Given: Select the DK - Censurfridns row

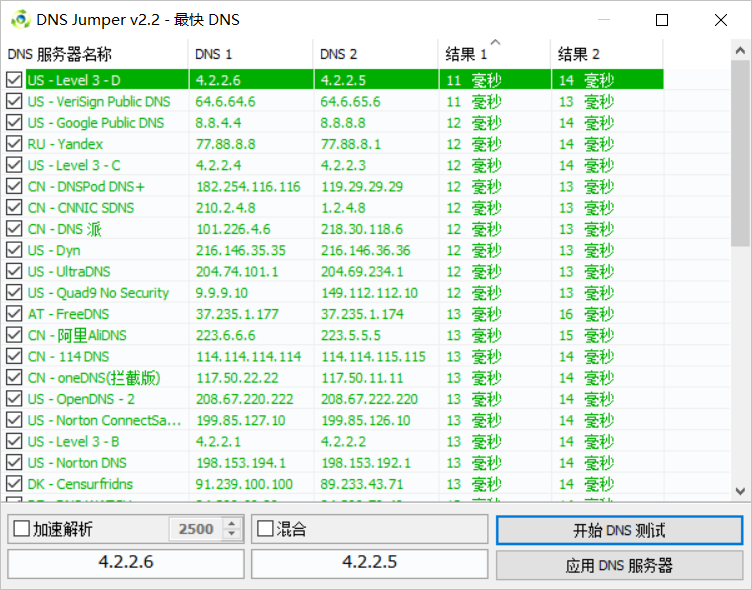Looking at the screenshot, I should click(x=335, y=484).
